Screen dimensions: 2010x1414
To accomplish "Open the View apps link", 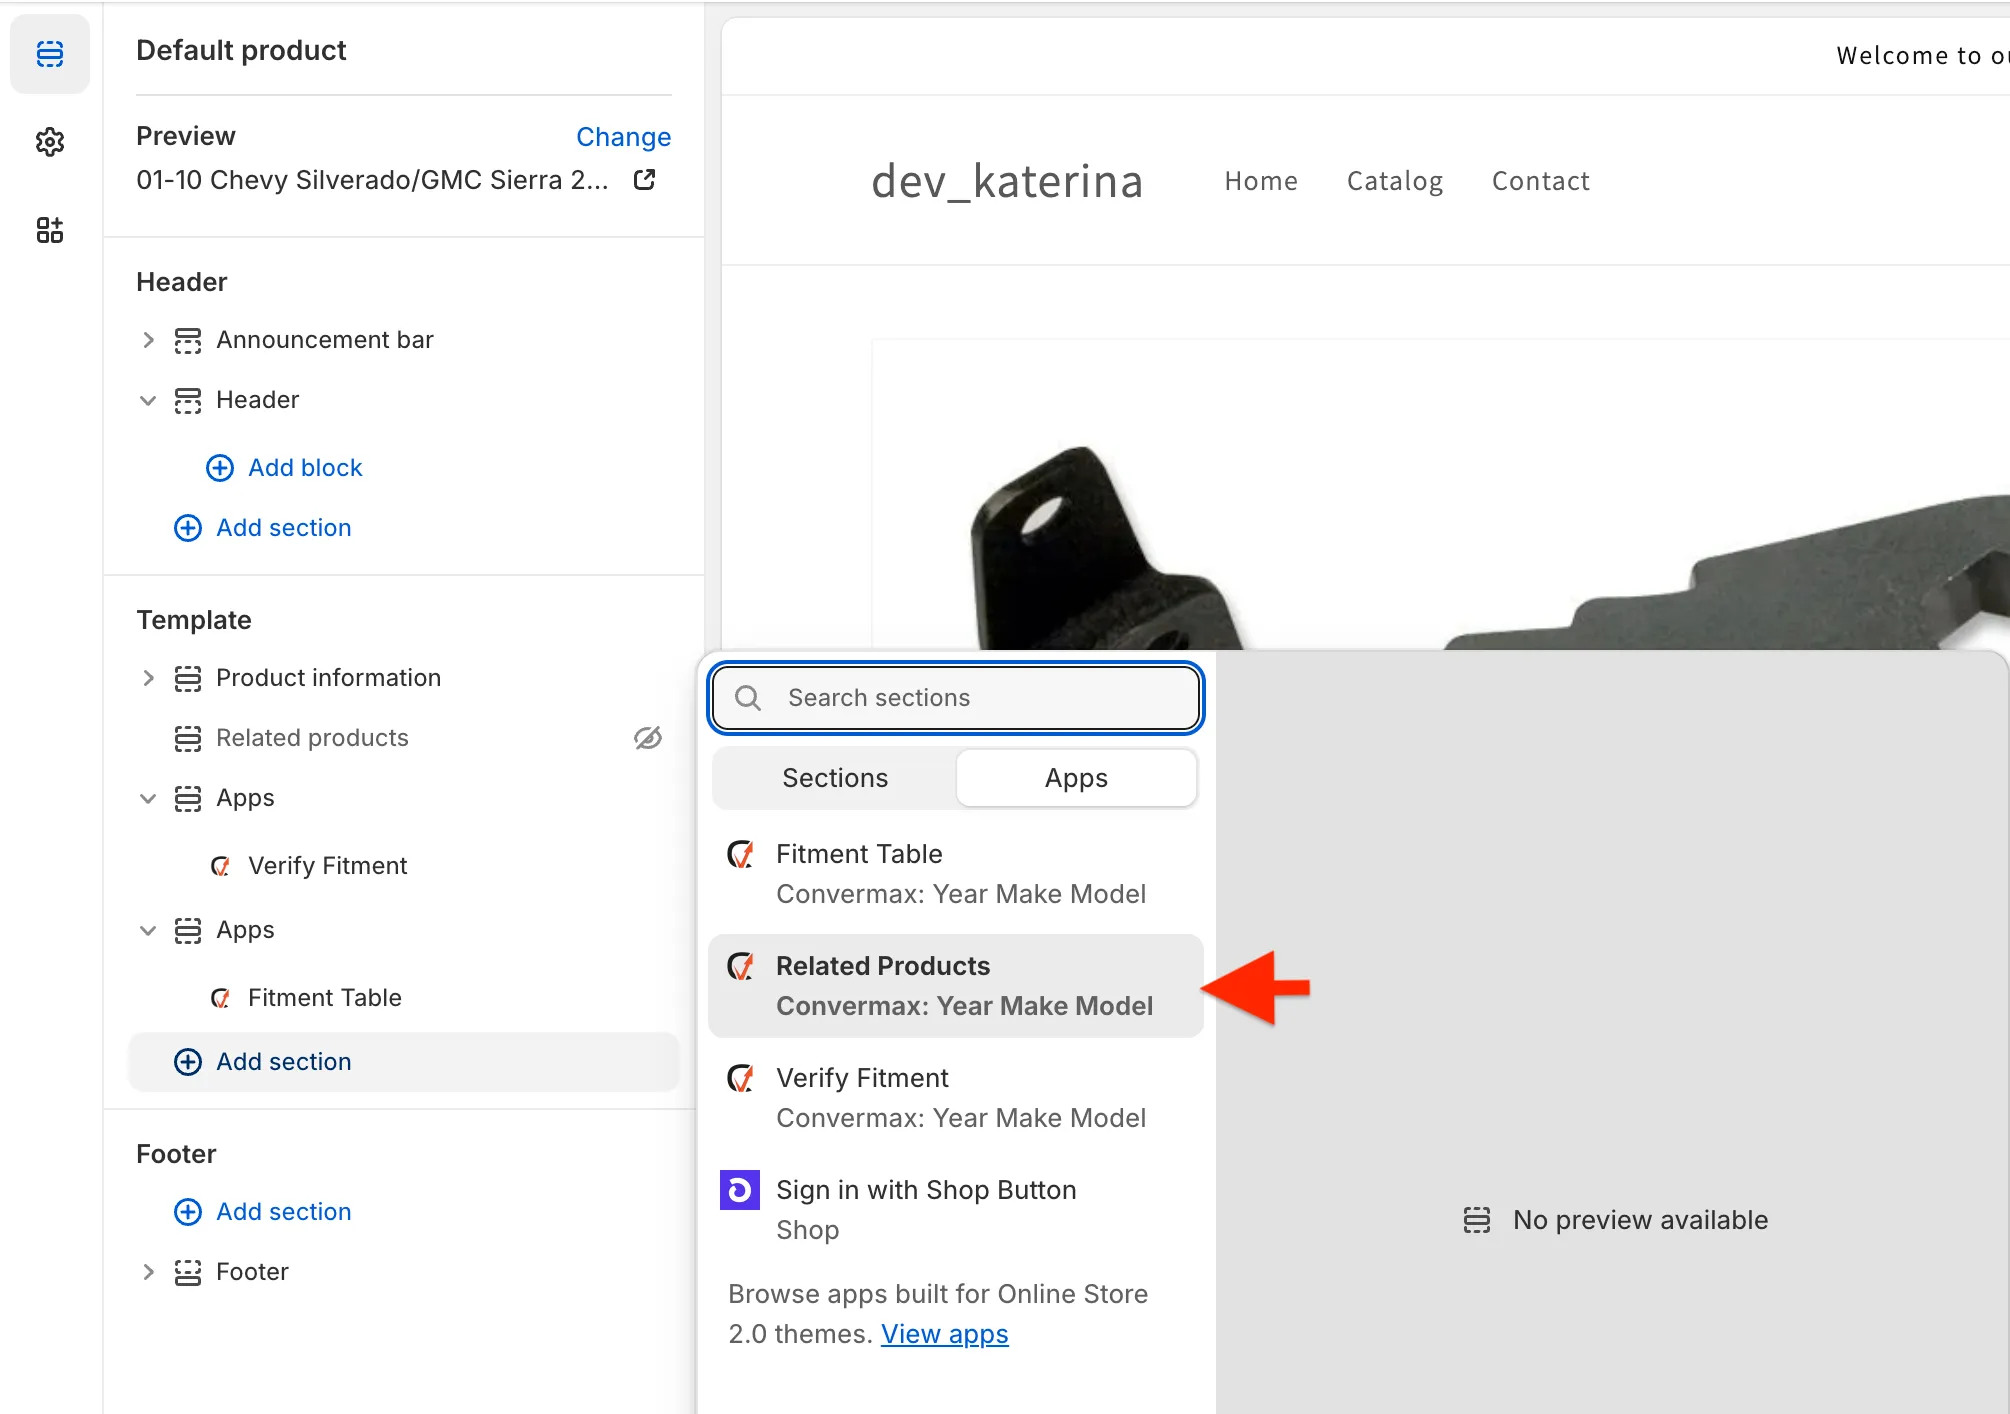I will coord(944,1334).
